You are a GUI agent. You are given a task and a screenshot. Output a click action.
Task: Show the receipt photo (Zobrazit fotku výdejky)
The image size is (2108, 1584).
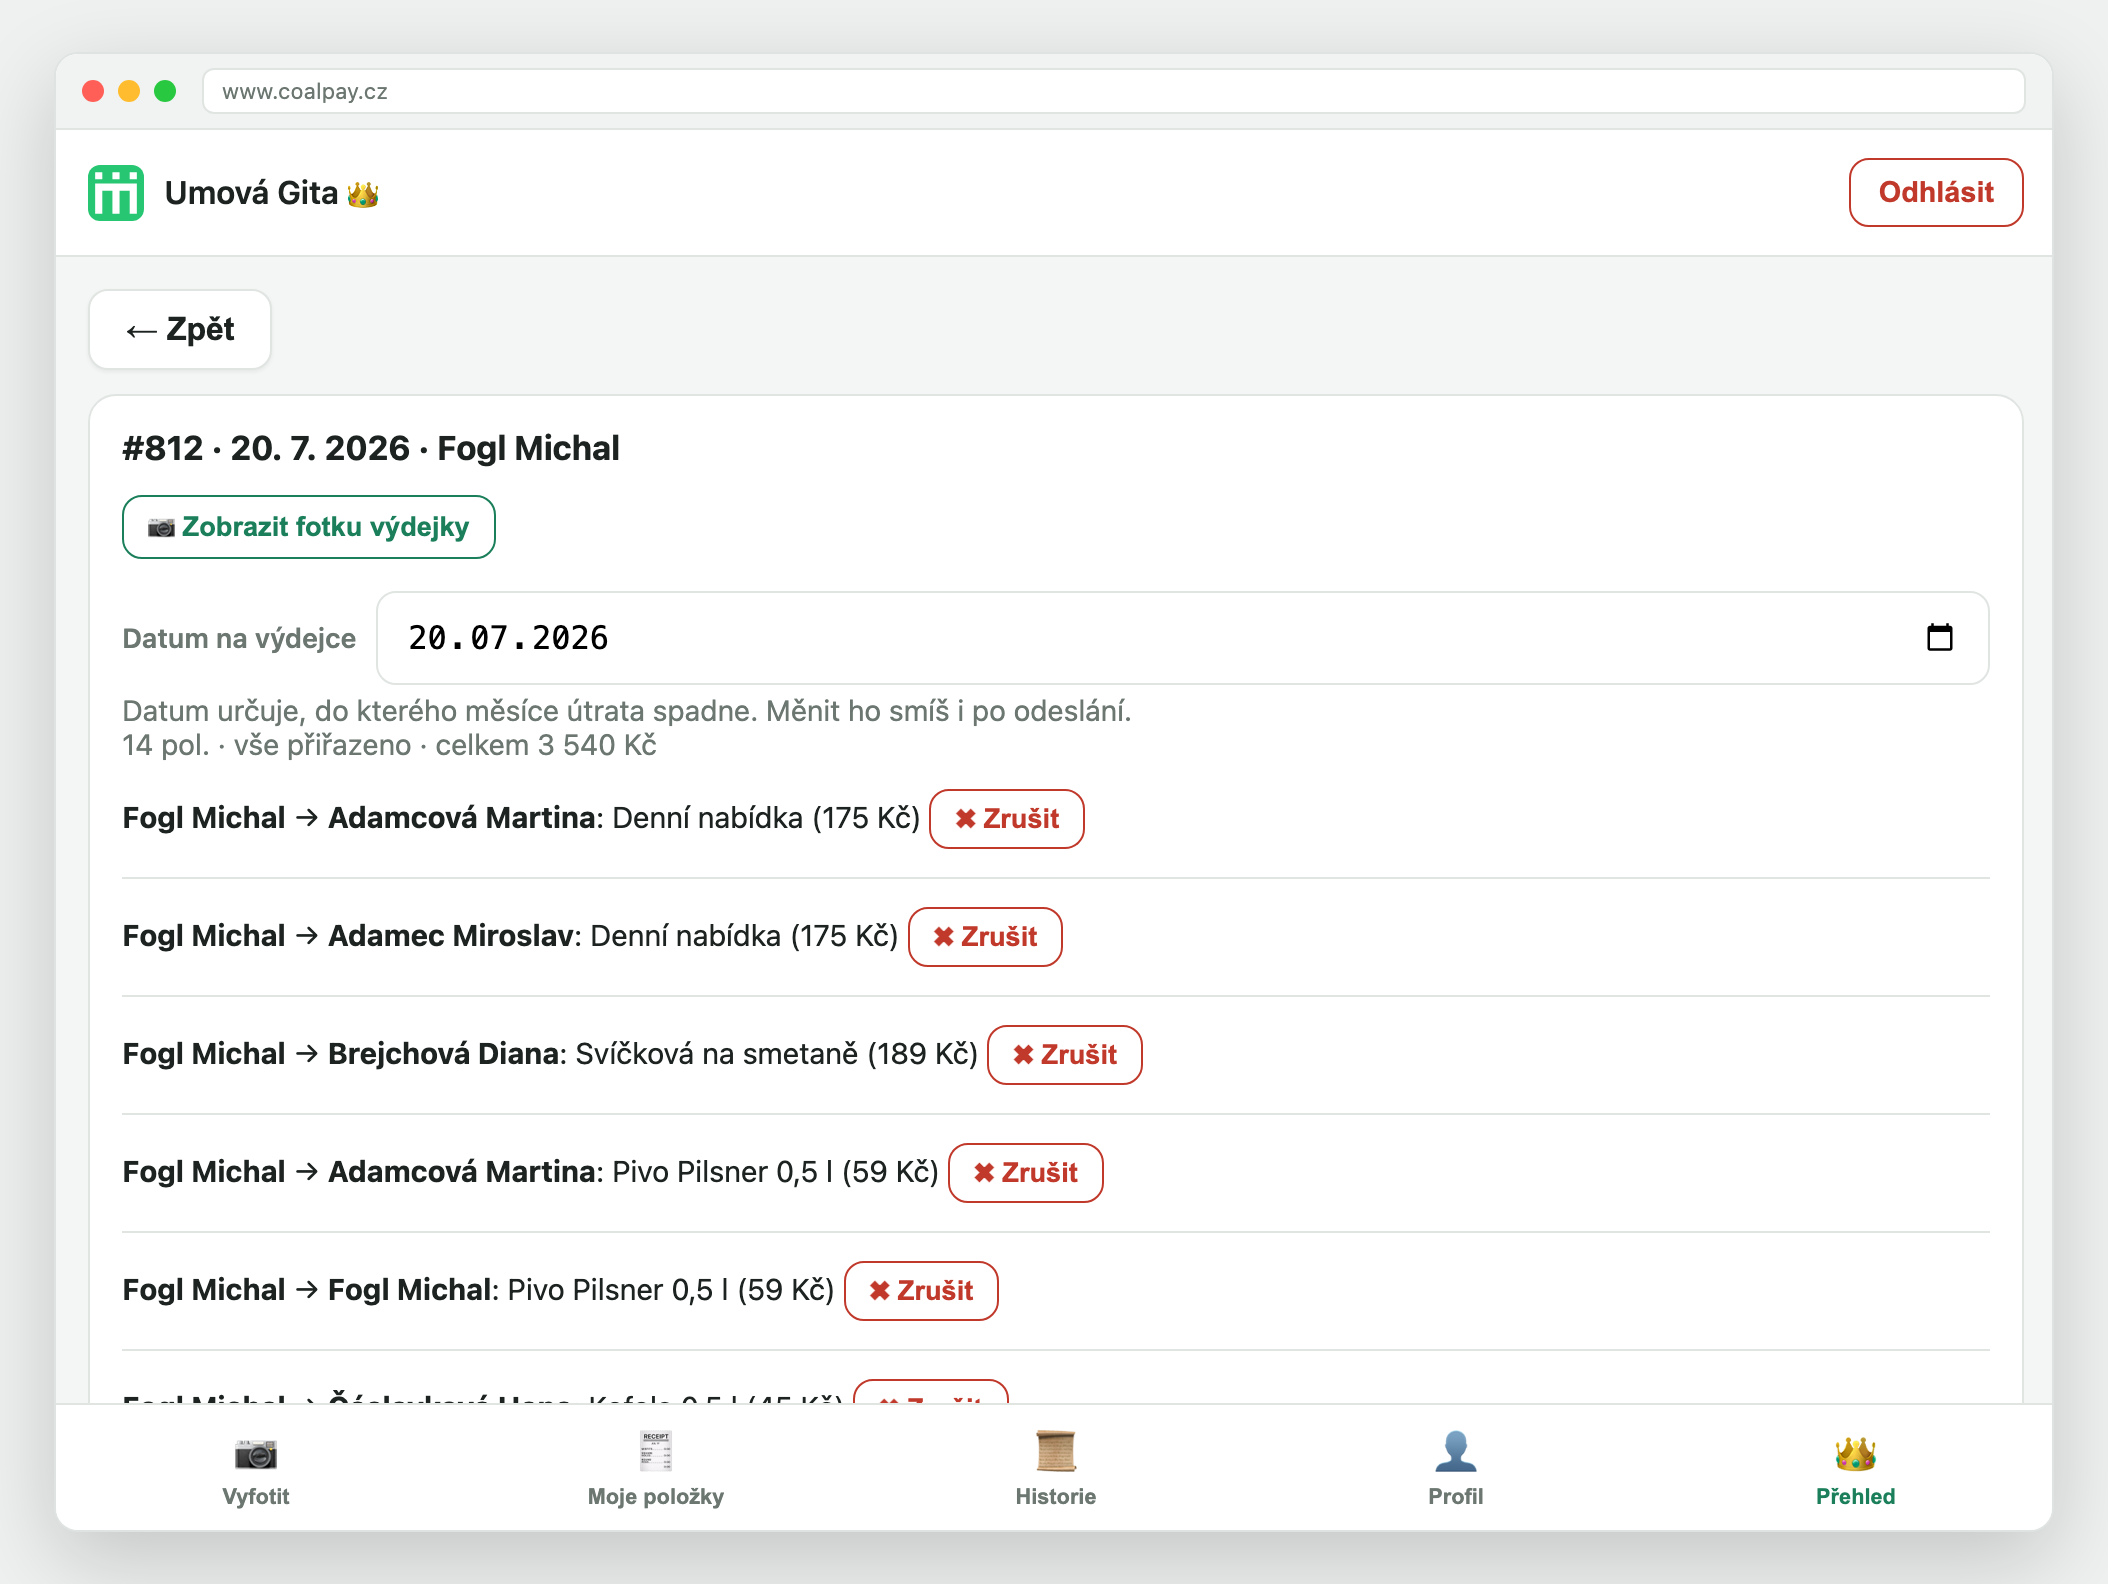309,527
